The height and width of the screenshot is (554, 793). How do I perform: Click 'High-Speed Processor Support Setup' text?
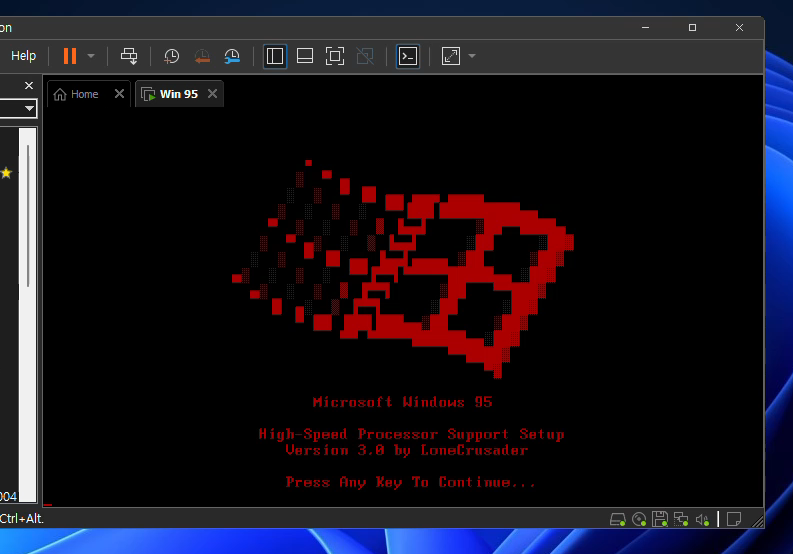tap(411, 434)
